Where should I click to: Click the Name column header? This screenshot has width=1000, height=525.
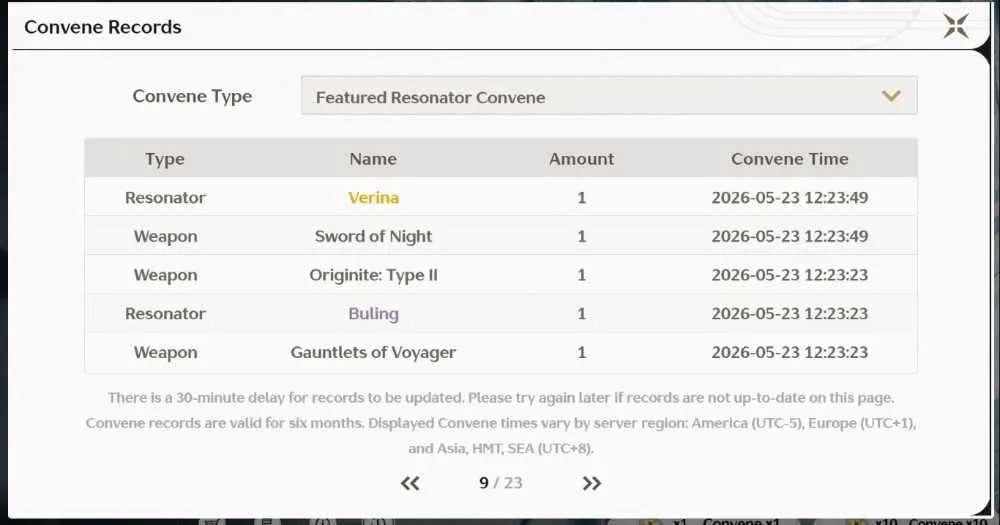(373, 159)
